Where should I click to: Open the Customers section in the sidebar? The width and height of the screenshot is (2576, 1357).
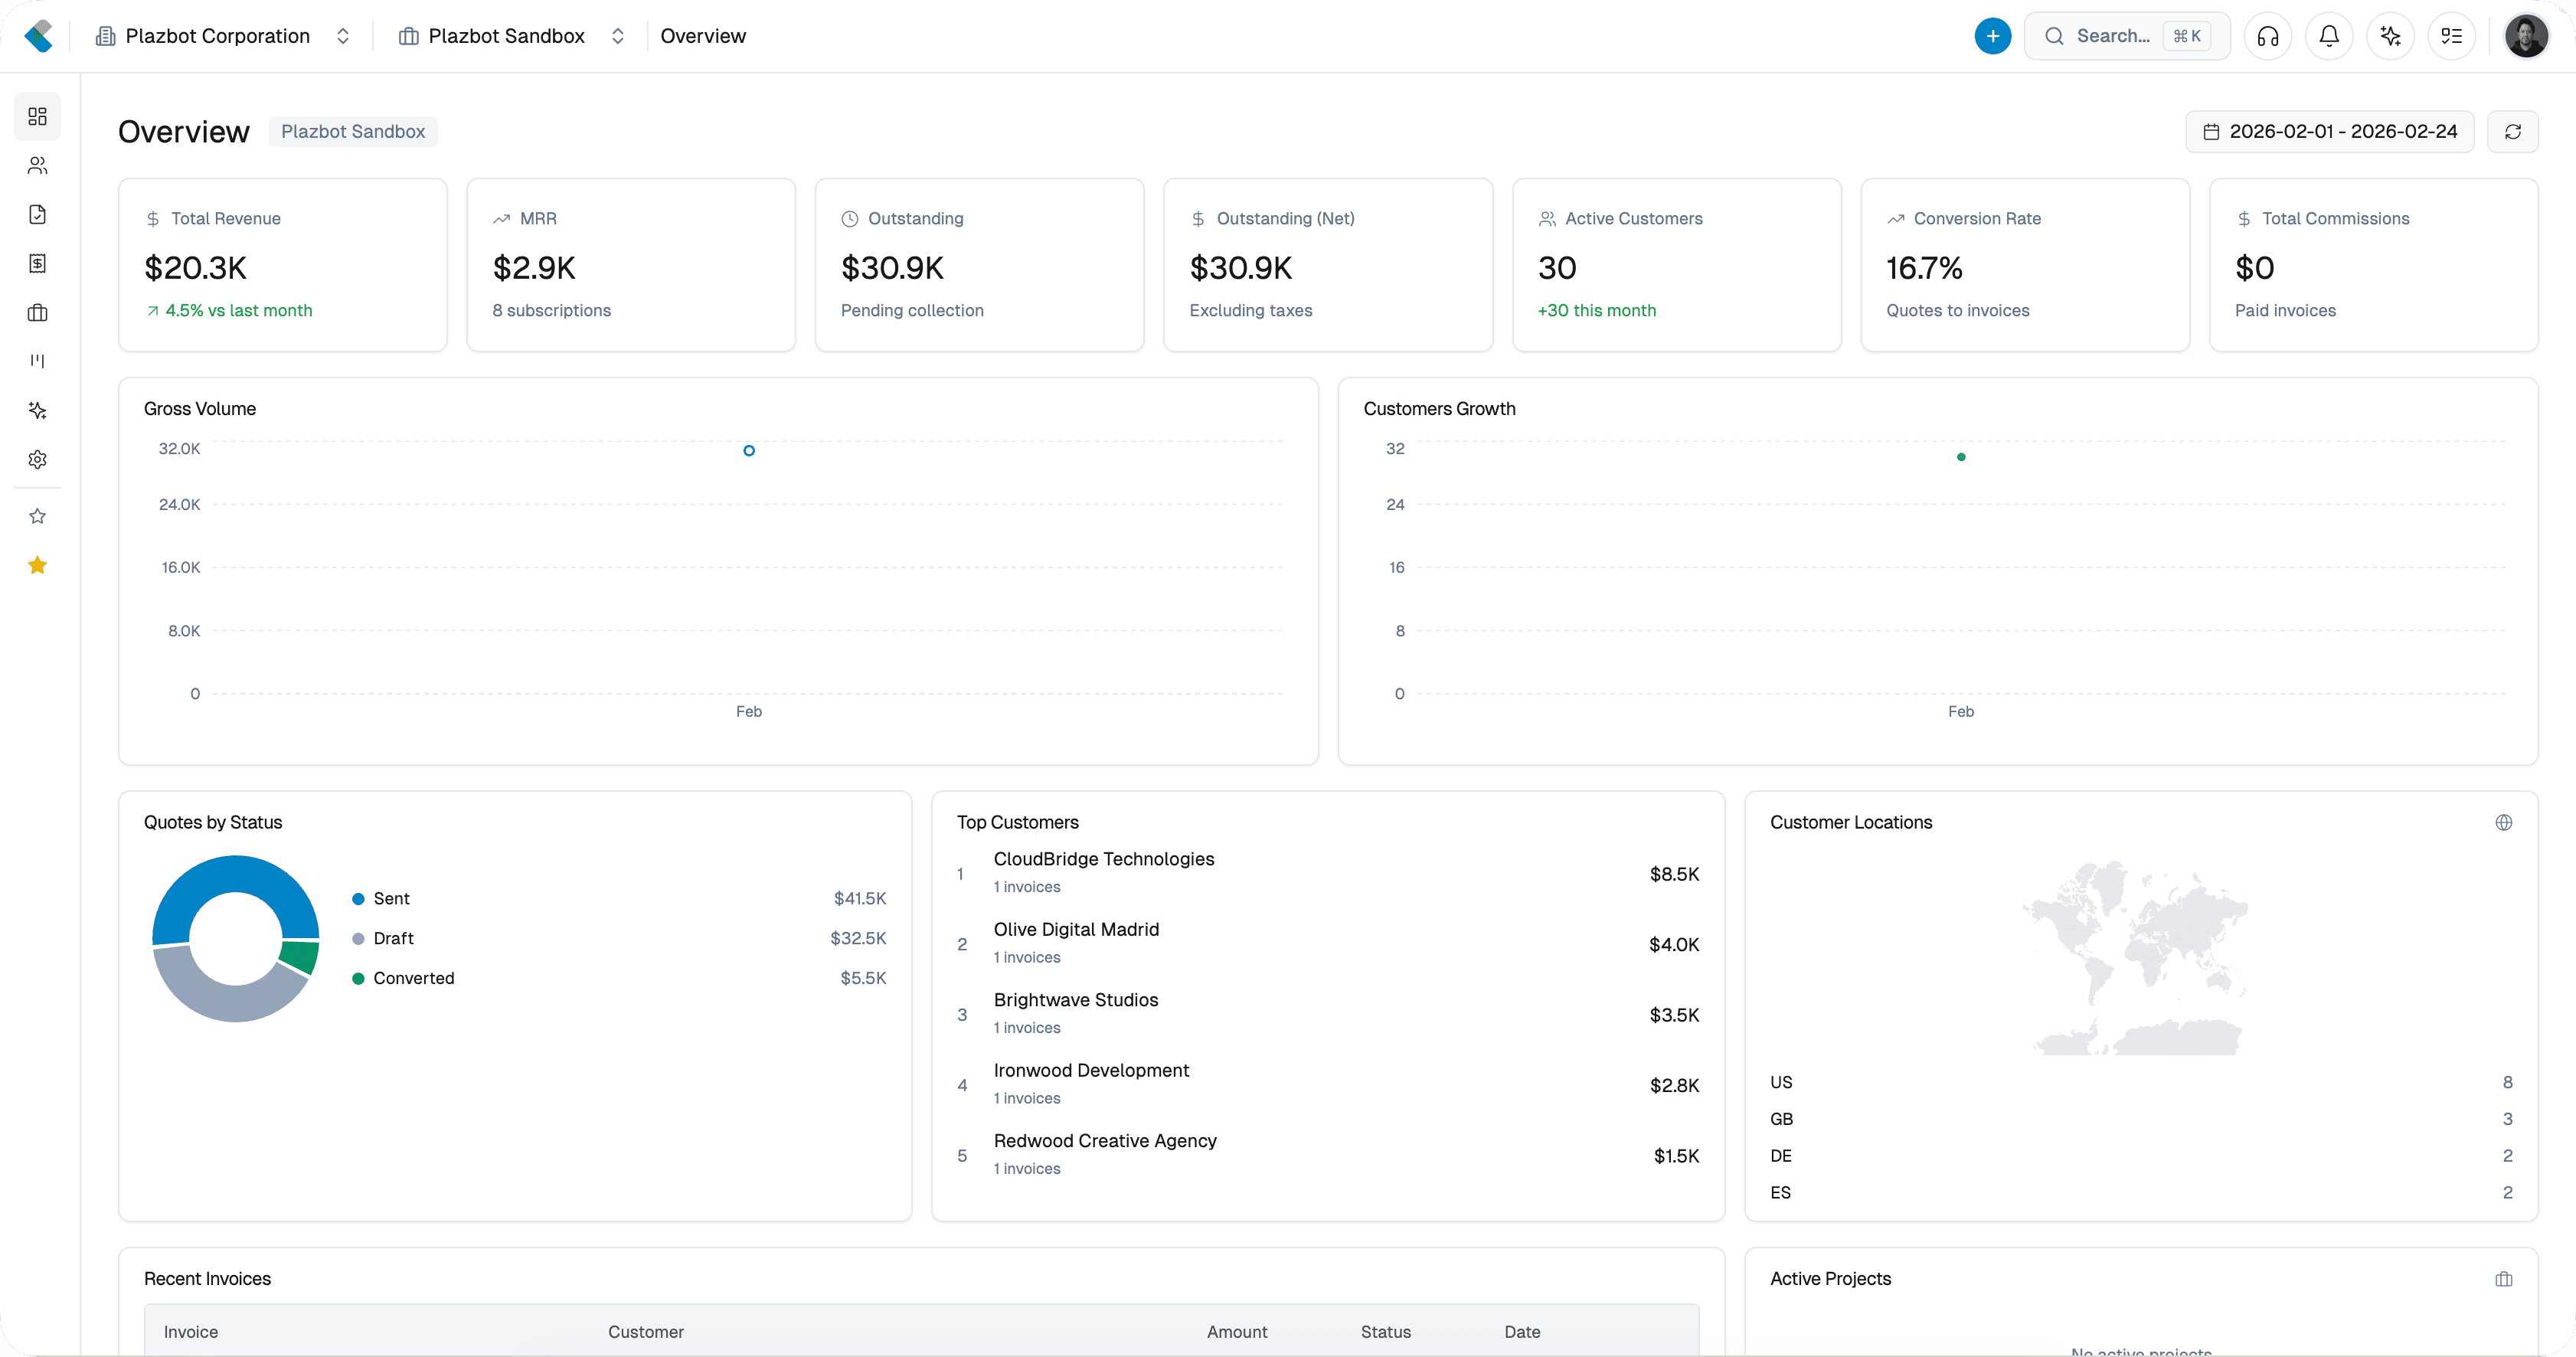pyautogui.click(x=37, y=165)
